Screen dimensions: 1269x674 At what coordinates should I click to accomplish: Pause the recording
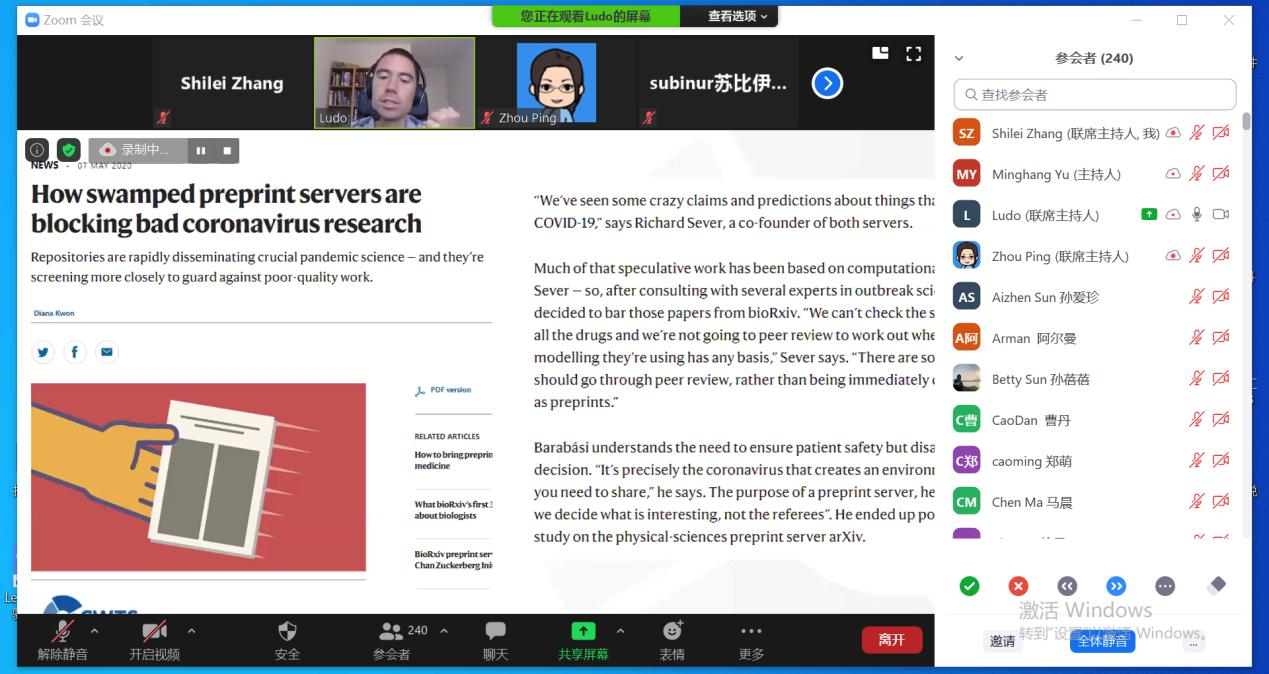point(201,151)
